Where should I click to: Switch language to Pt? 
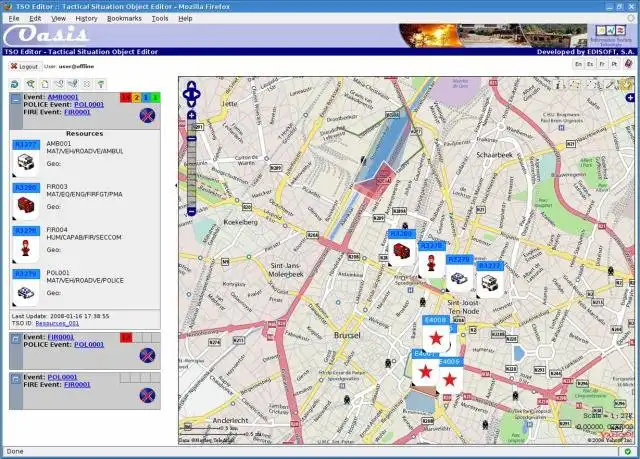click(614, 64)
